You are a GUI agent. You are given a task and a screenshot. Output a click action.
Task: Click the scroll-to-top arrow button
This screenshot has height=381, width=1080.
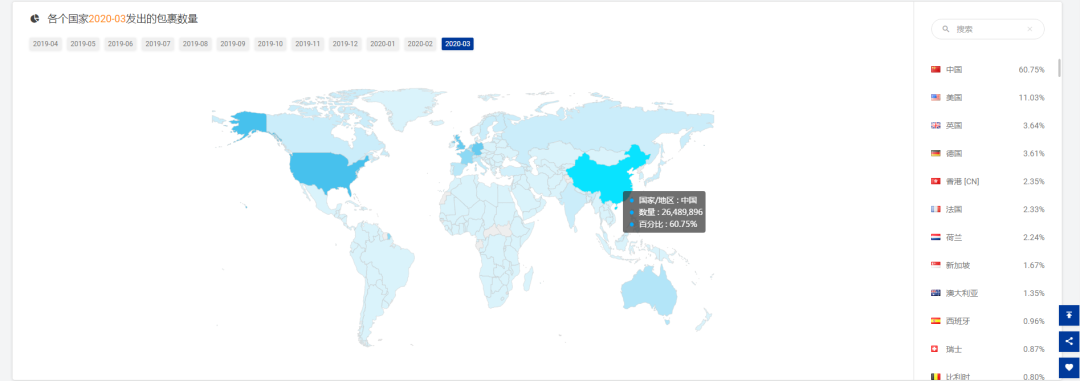click(1069, 316)
